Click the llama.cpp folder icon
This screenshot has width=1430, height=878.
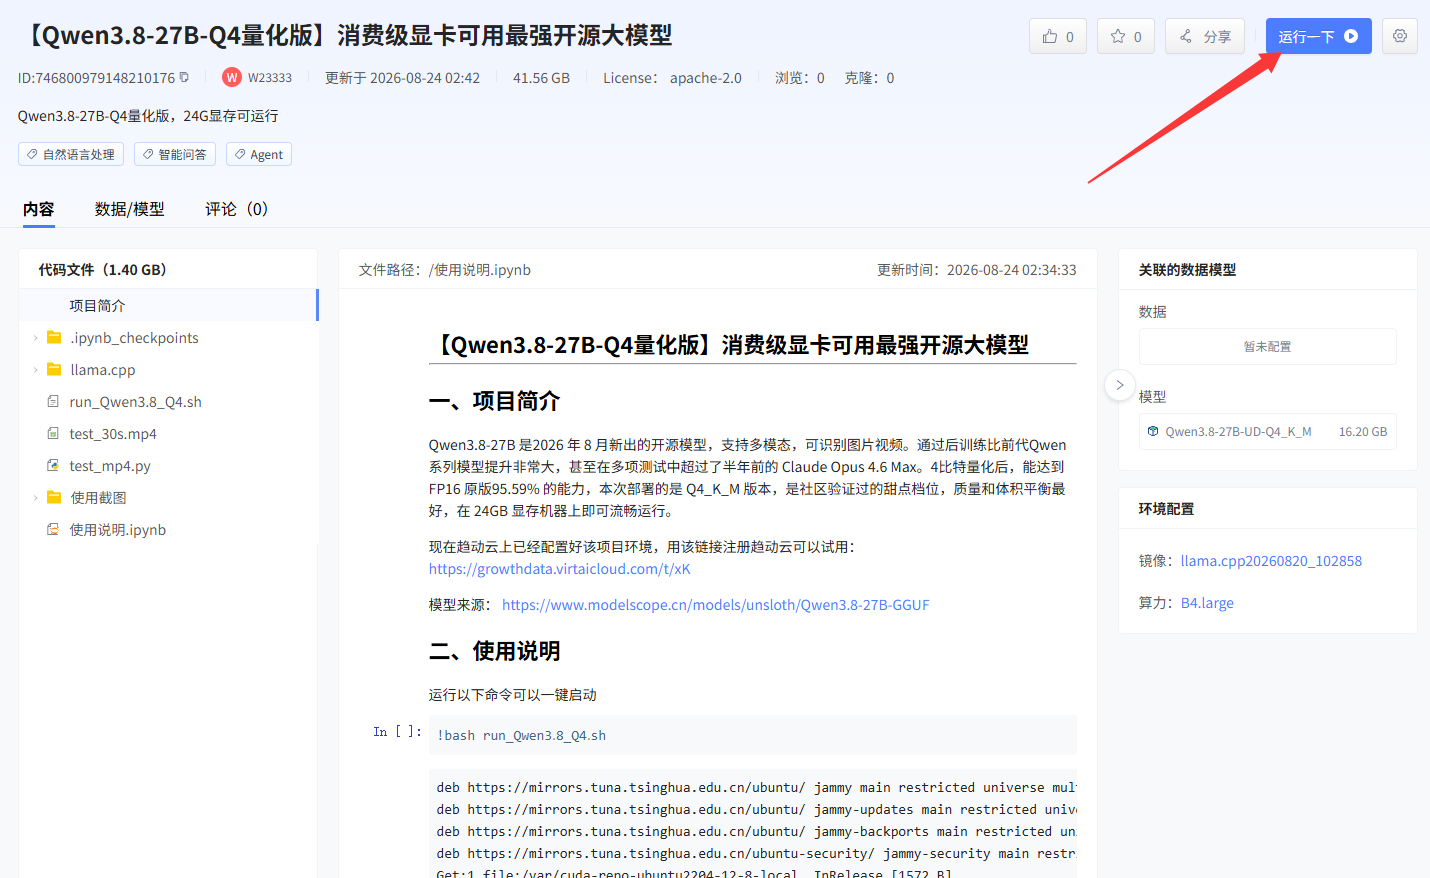click(54, 370)
